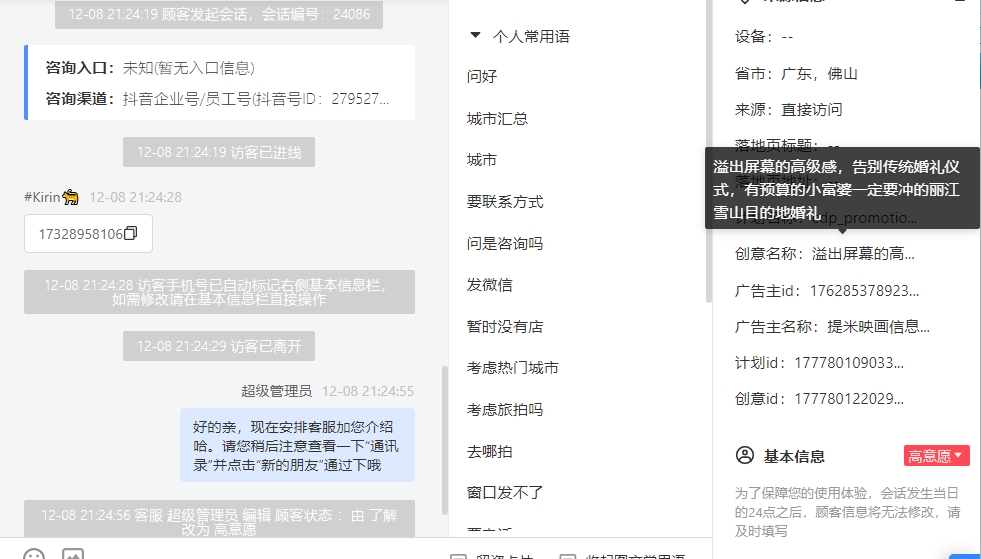Choose the 城市 quick phrase

click(482, 160)
